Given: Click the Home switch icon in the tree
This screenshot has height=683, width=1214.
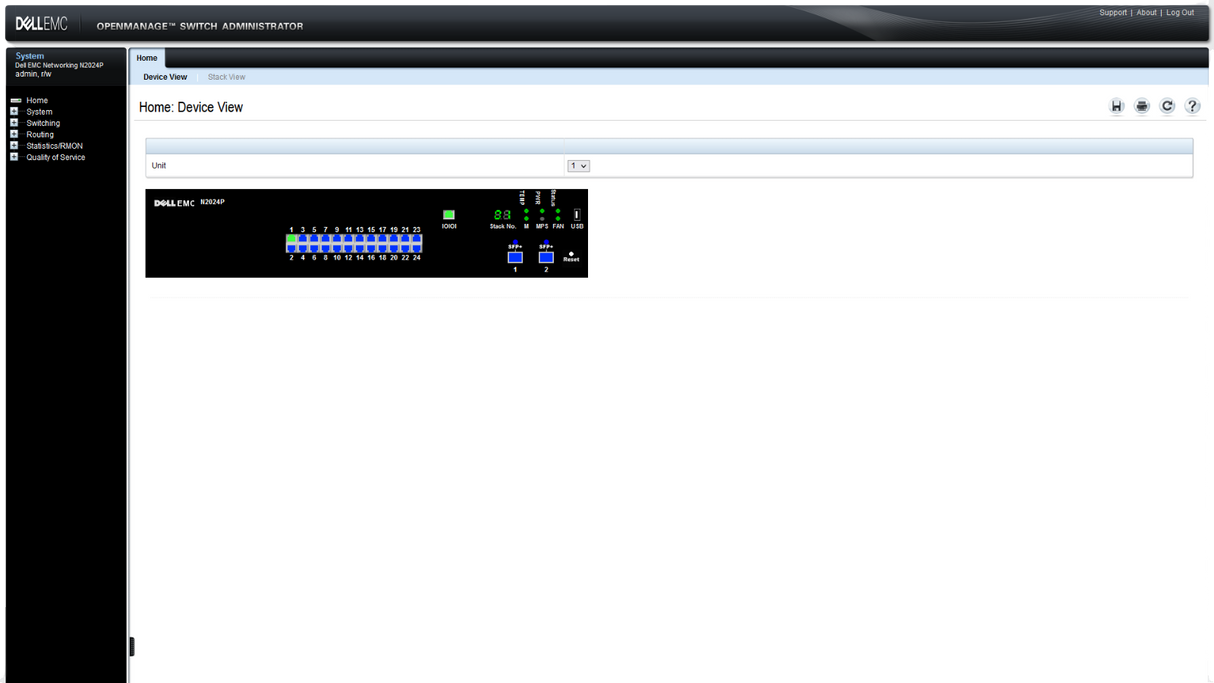Looking at the screenshot, I should tap(16, 100).
